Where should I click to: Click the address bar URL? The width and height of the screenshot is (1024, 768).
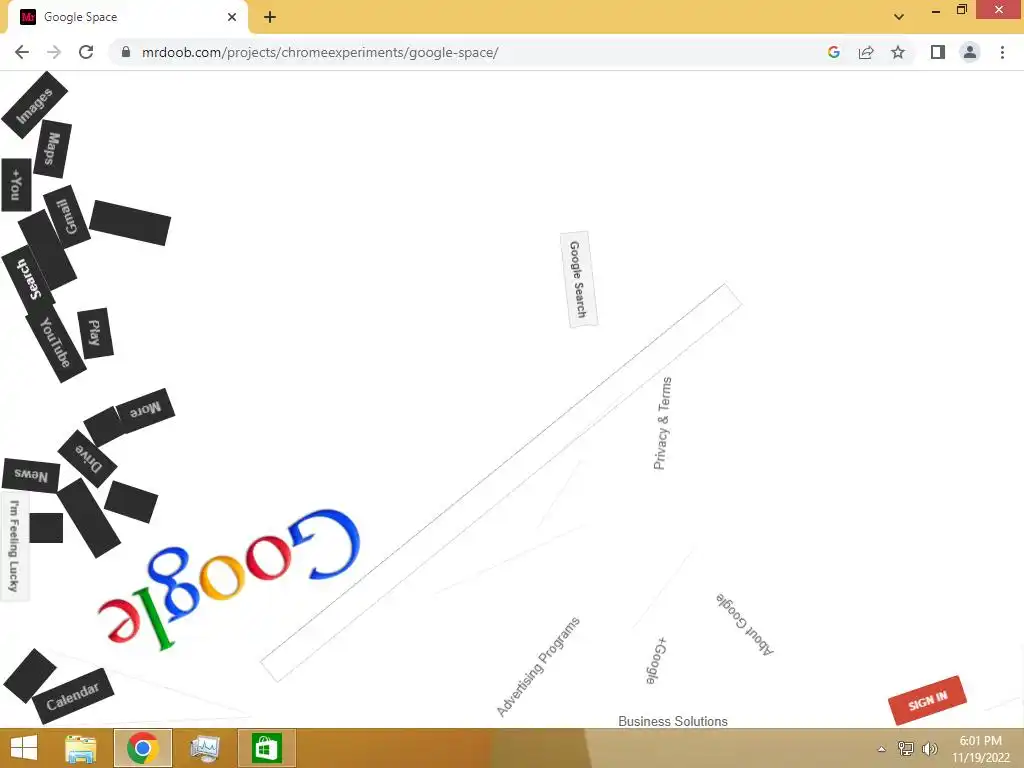pos(320,52)
